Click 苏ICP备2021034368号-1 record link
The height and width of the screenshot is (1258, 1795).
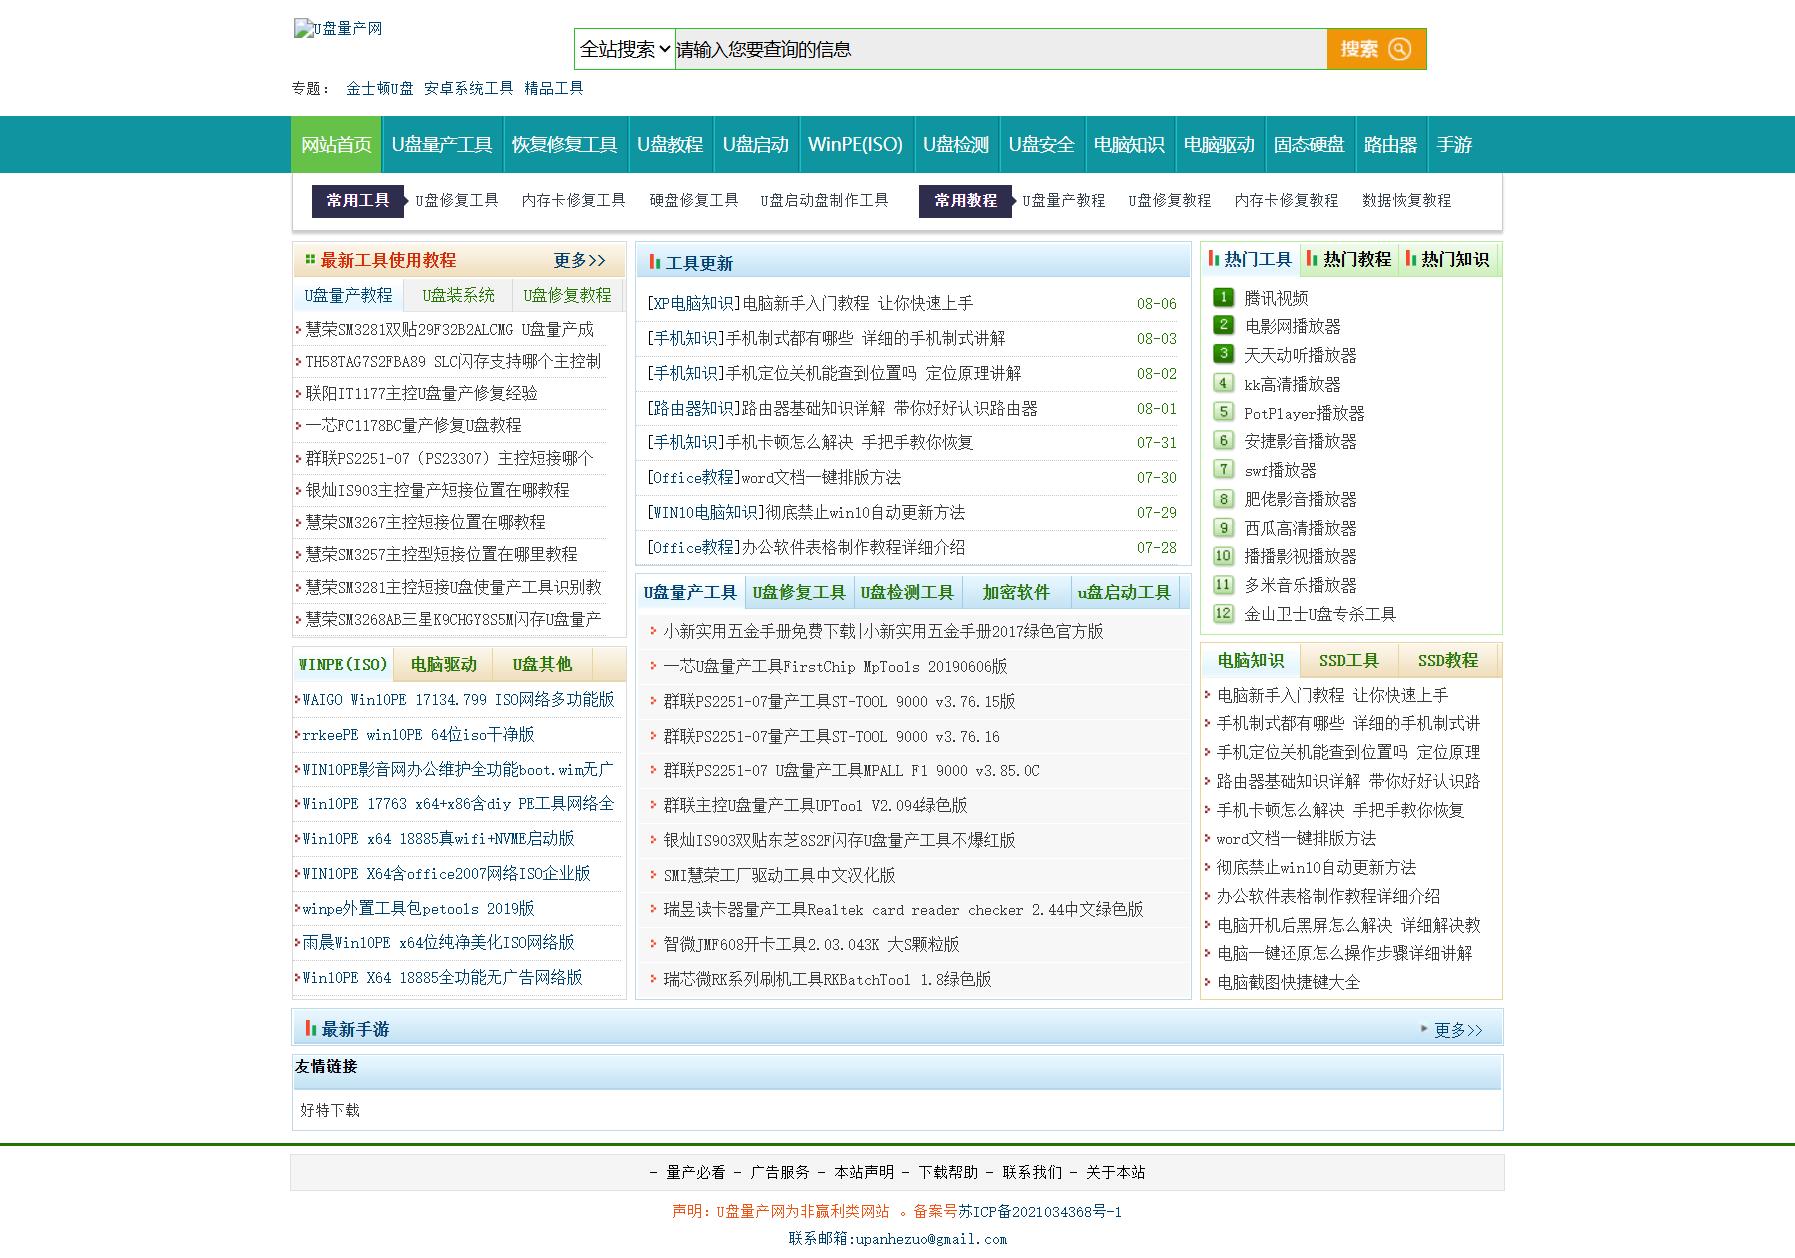[x=1040, y=1211]
